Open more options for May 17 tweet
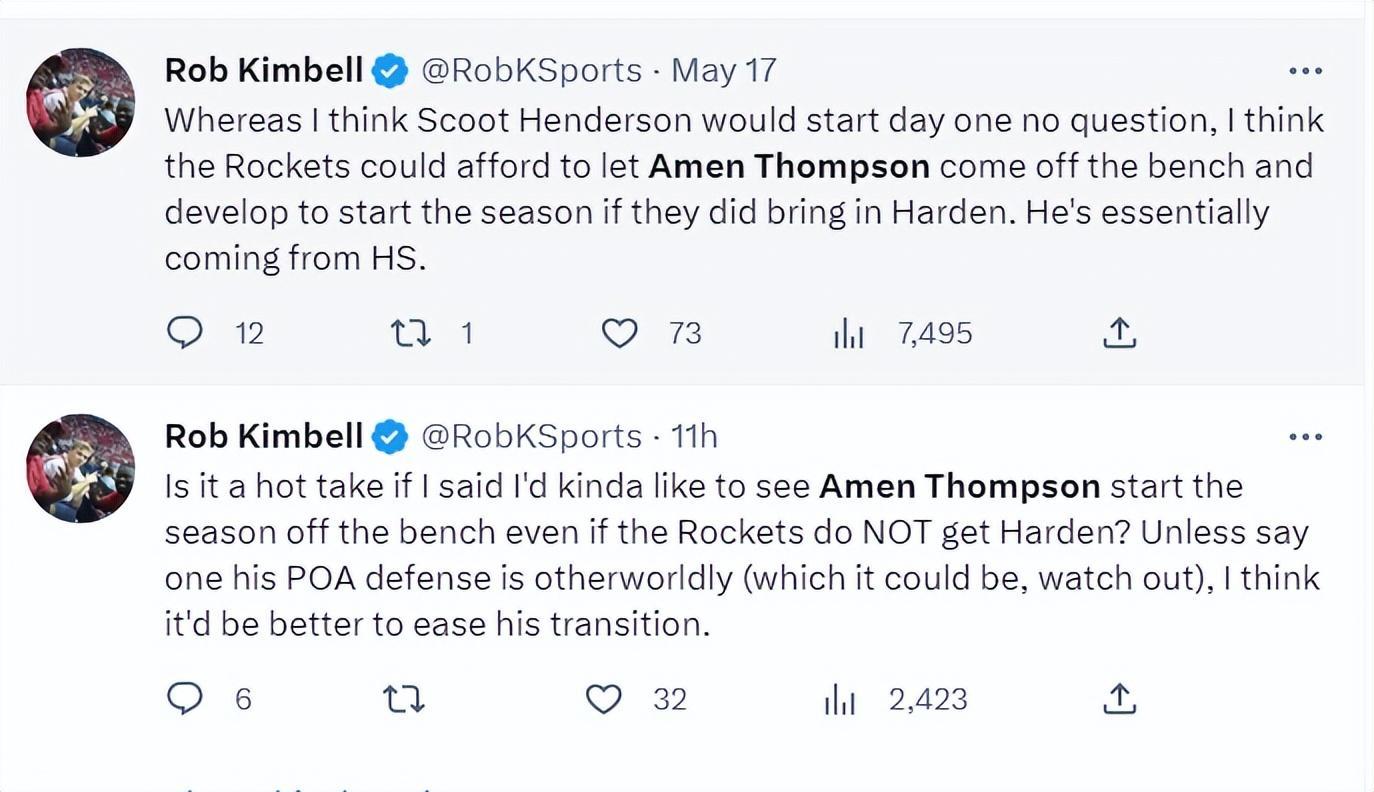The height and width of the screenshot is (792, 1374). [x=1305, y=71]
